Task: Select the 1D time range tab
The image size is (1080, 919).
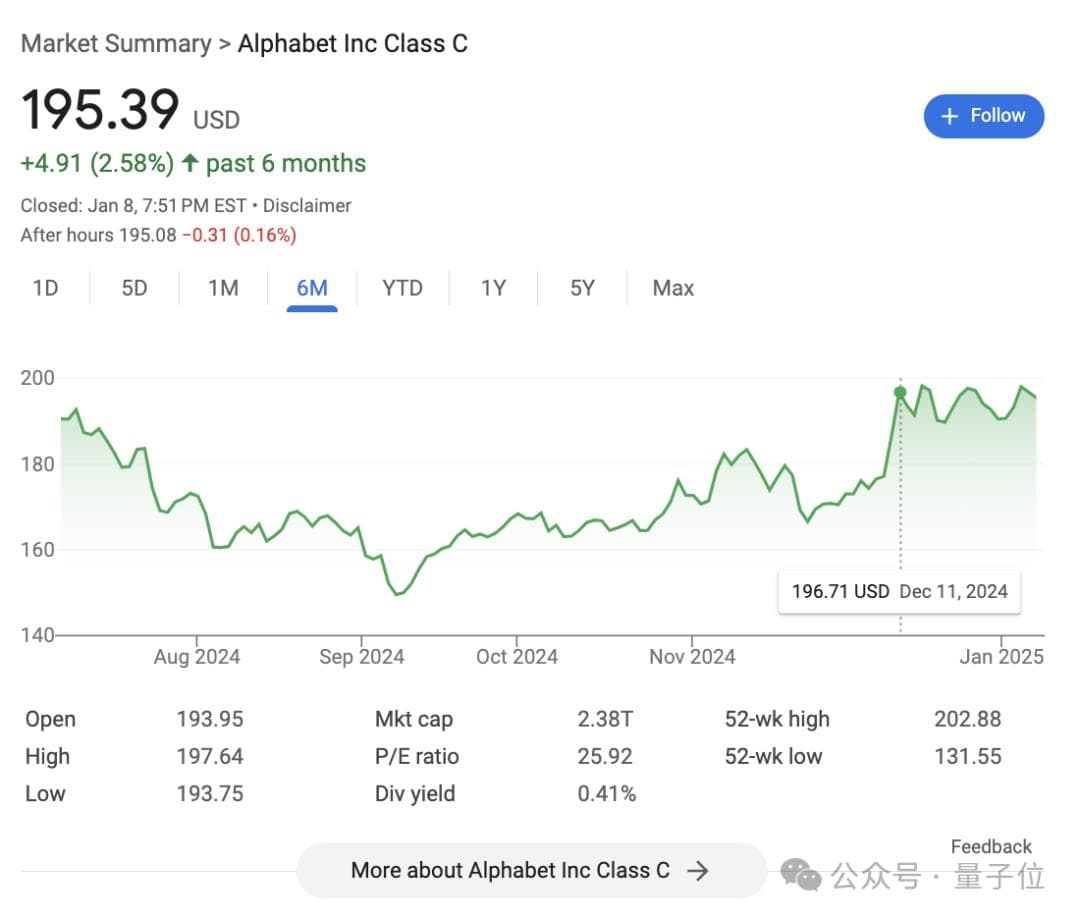Action: [45, 288]
